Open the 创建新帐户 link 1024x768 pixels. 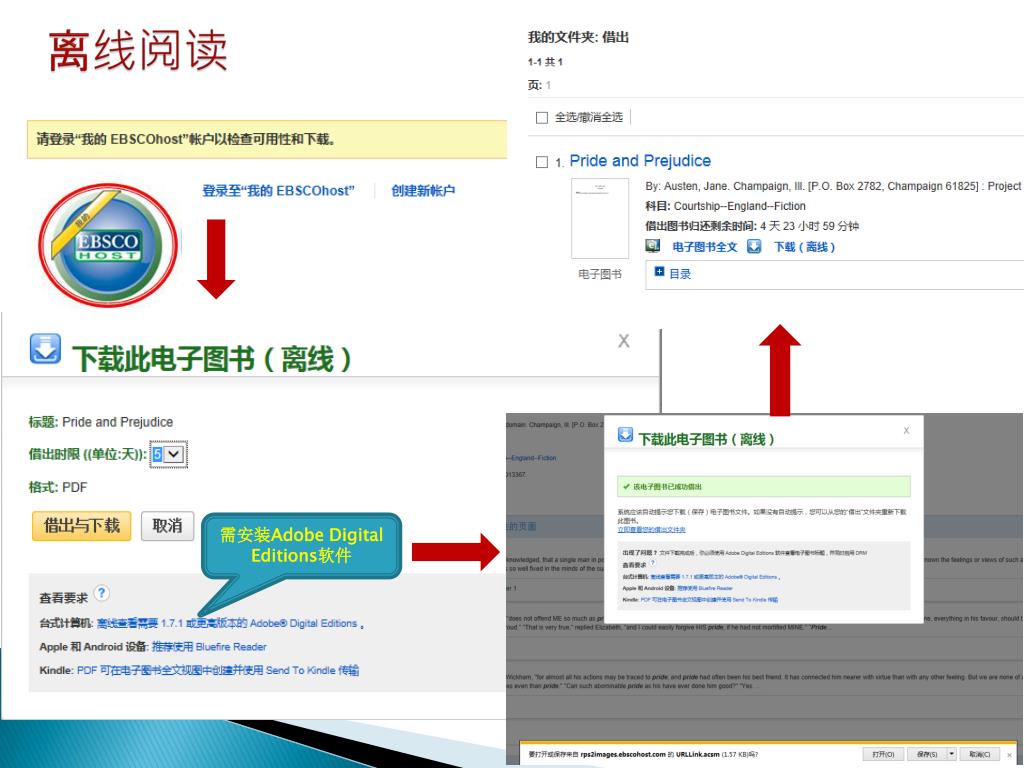(423, 191)
